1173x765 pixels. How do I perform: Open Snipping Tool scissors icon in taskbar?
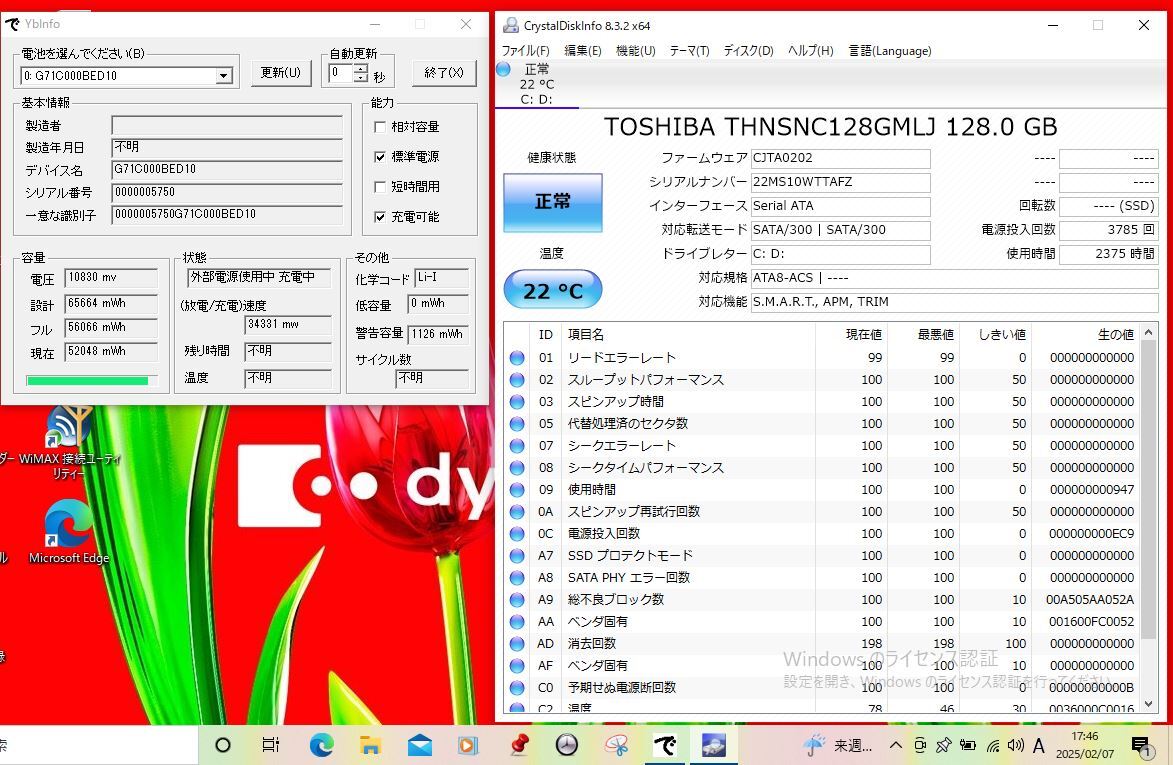tap(616, 745)
